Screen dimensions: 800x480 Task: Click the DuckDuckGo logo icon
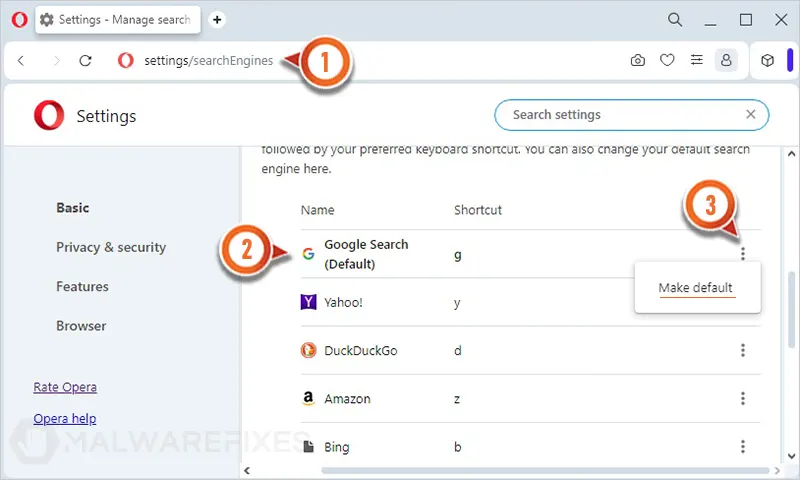tap(308, 350)
